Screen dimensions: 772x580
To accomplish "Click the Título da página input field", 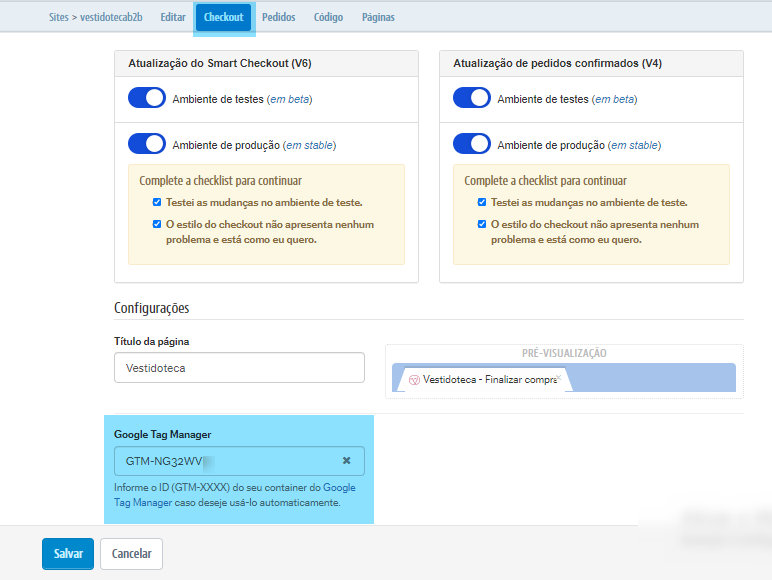I will 239,367.
